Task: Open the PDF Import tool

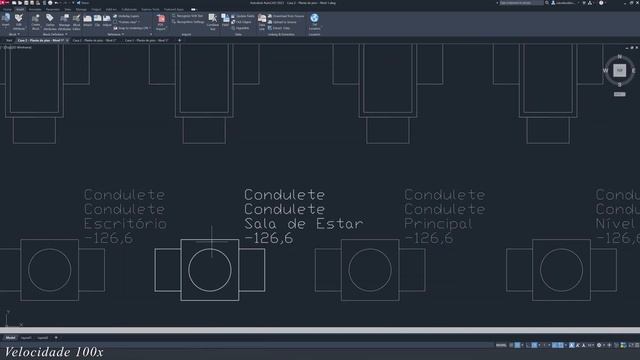Action: tap(161, 22)
